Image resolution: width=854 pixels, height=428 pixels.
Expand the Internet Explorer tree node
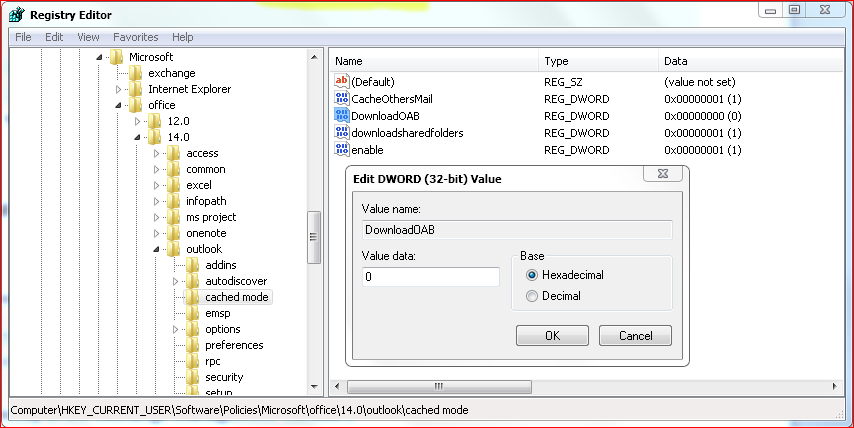pos(118,89)
